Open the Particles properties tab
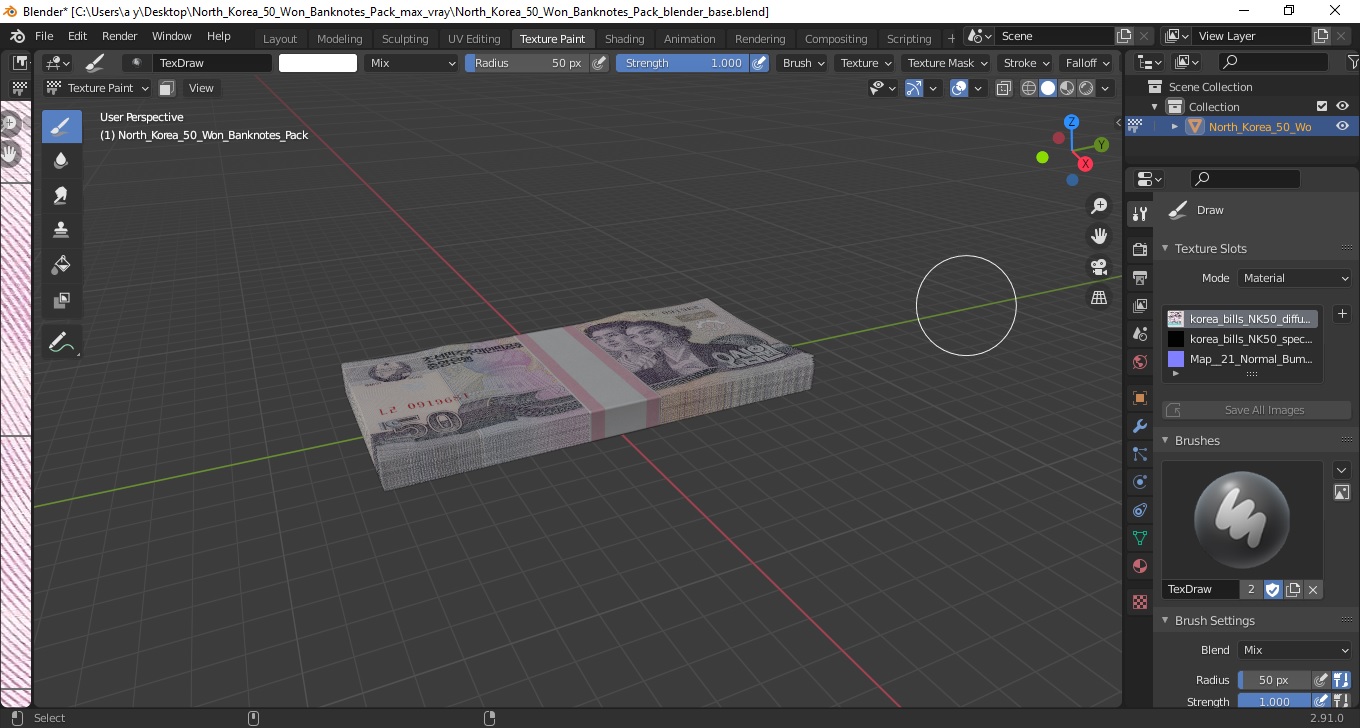1360x728 pixels. [x=1139, y=454]
